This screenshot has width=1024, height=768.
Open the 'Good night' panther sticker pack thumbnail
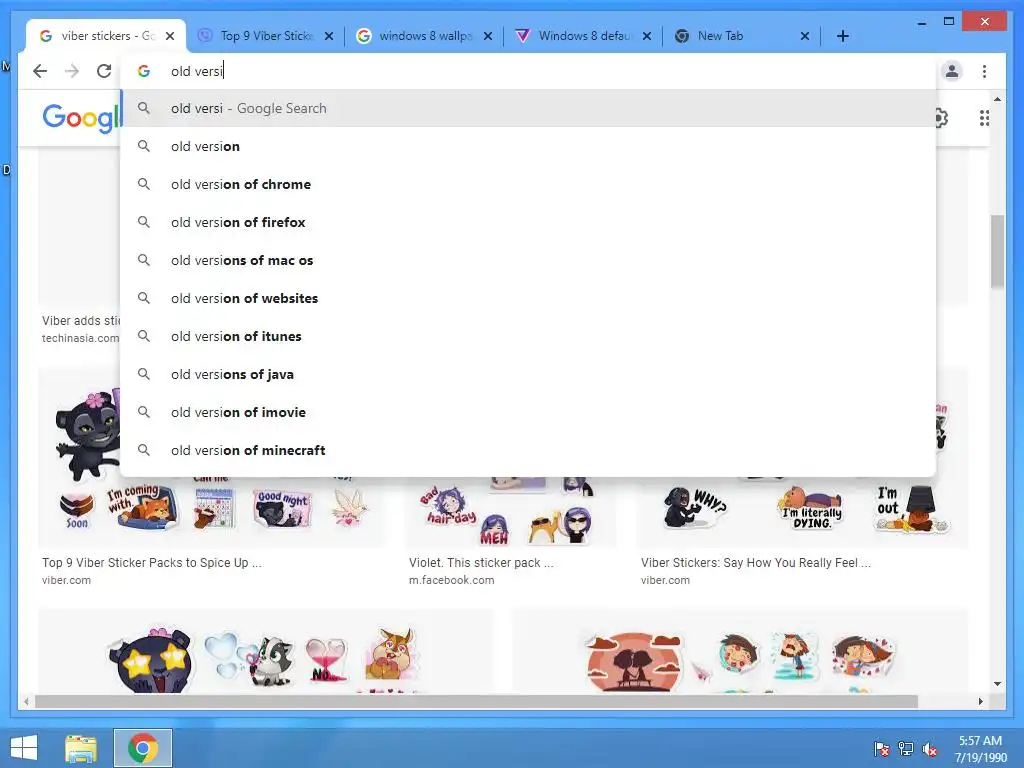click(282, 508)
